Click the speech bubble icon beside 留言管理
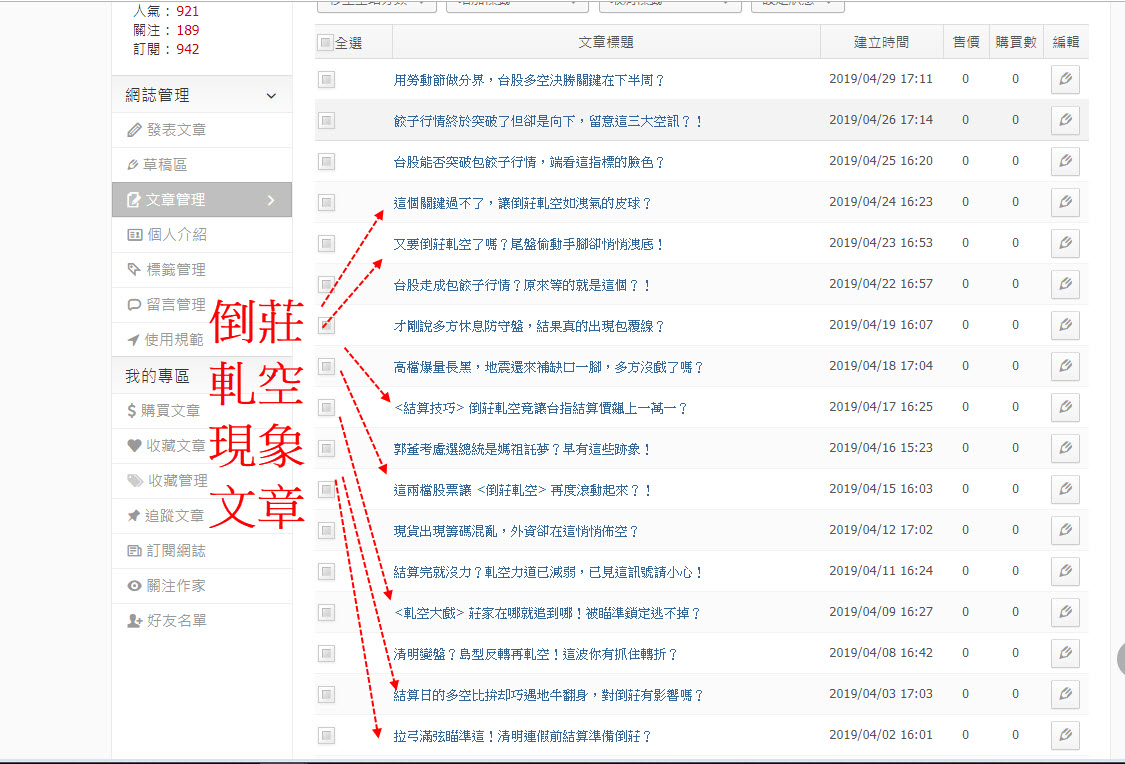The image size is (1125, 764). coord(134,305)
